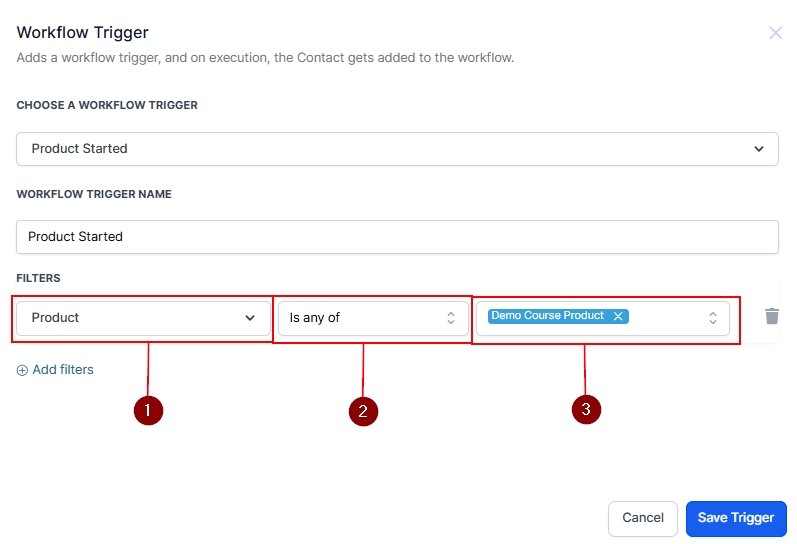The height and width of the screenshot is (544, 797).
Task: Click the chevron on Product Started dropdown
Action: click(x=758, y=149)
